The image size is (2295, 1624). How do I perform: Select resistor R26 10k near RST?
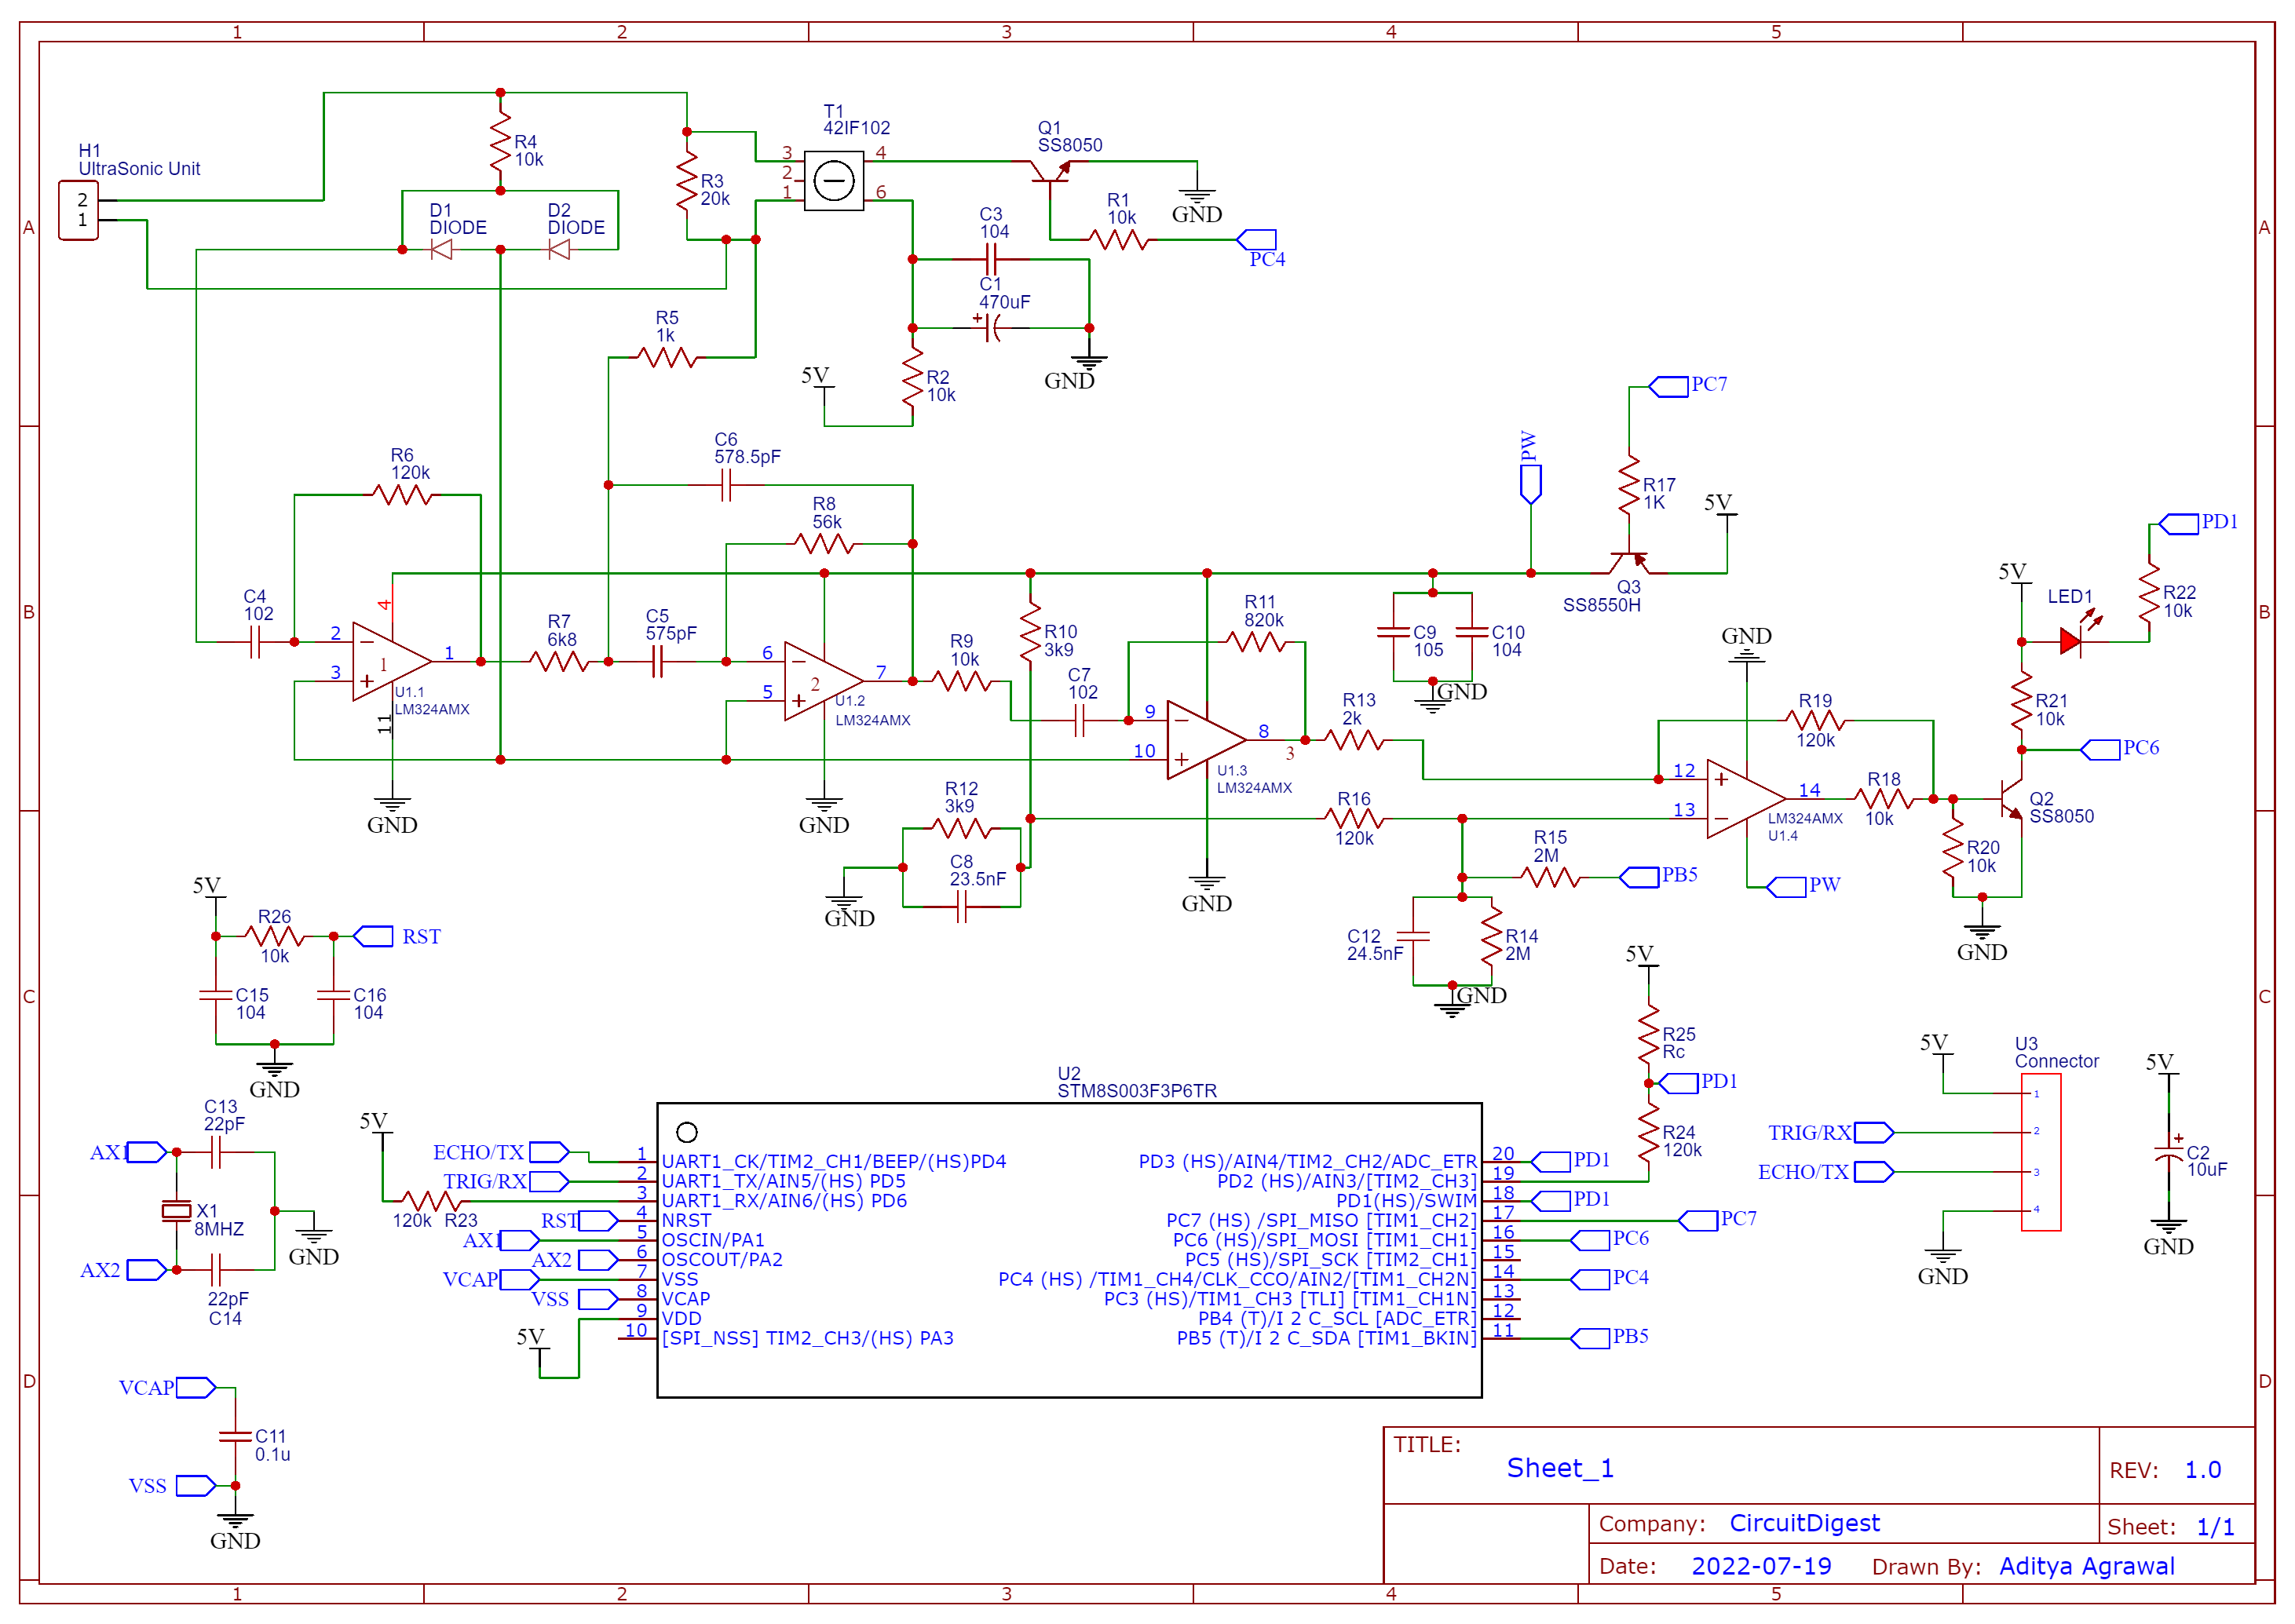pyautogui.click(x=274, y=937)
